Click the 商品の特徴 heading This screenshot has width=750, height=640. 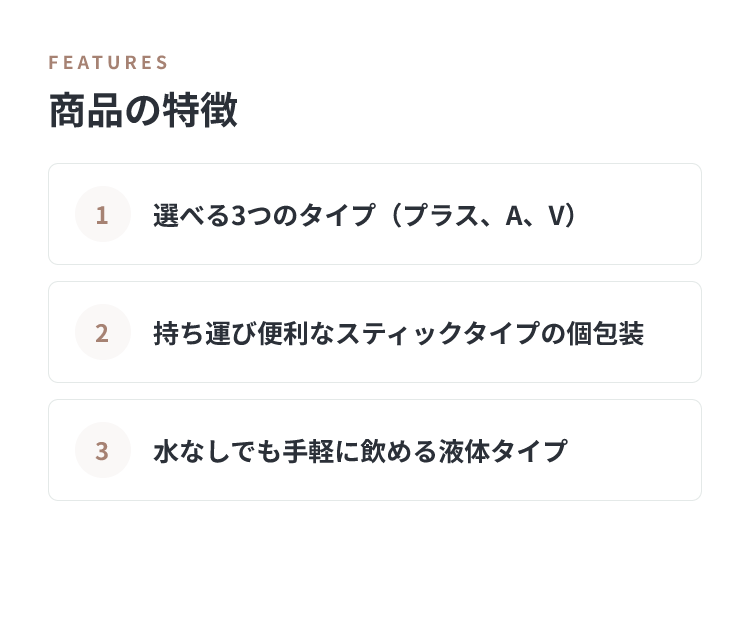pos(143,110)
